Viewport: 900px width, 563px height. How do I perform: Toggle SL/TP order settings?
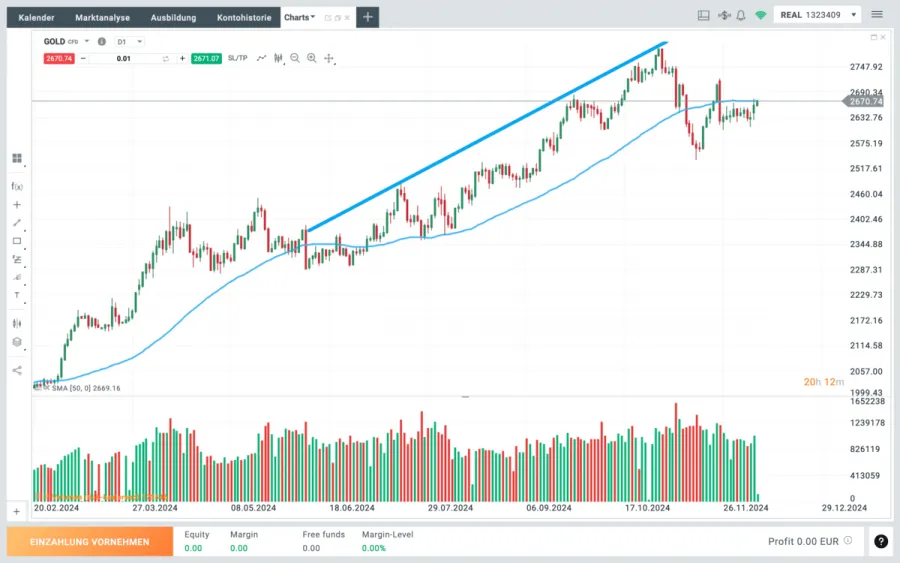coord(237,58)
